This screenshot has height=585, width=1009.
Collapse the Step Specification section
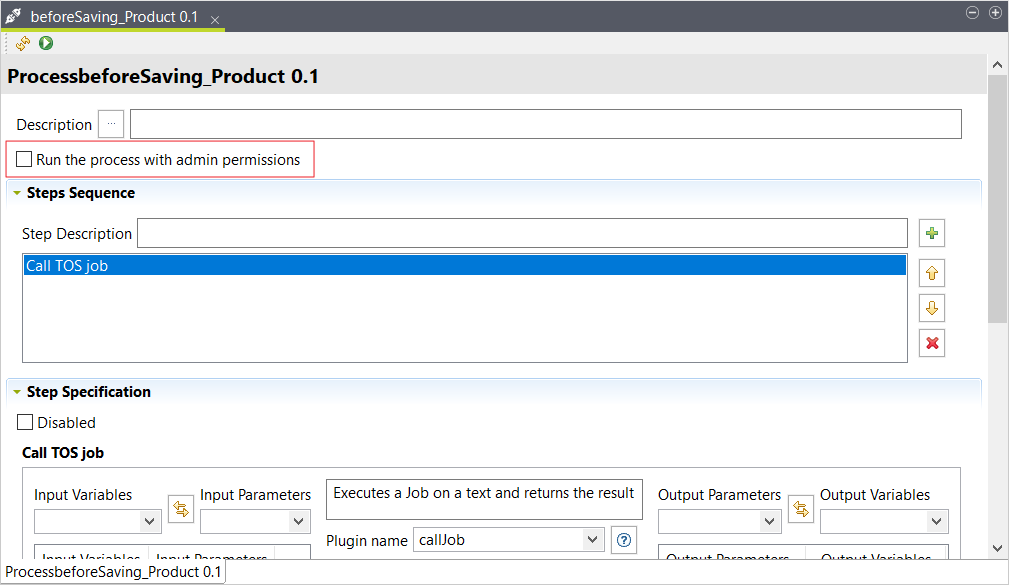tap(17, 392)
